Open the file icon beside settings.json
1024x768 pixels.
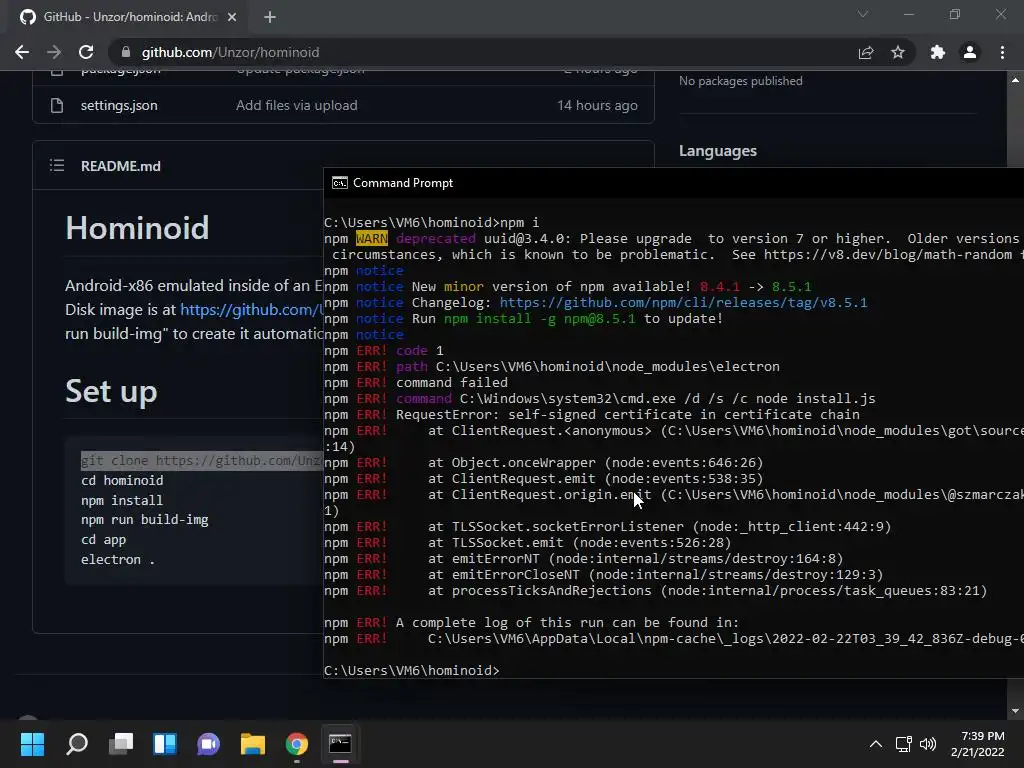pyautogui.click(x=57, y=105)
